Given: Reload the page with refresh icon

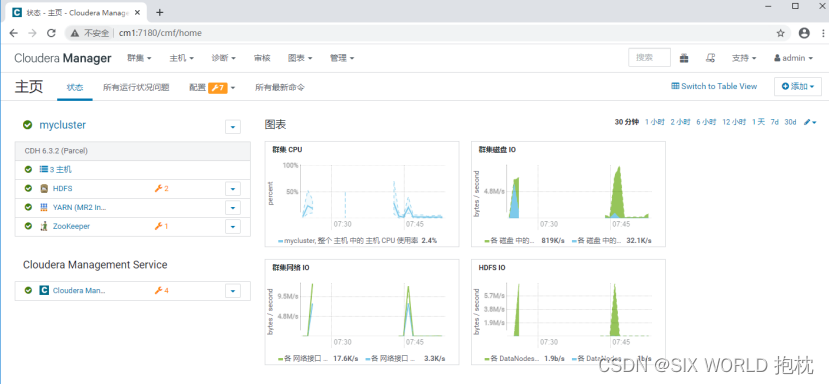Looking at the screenshot, I should [x=51, y=33].
